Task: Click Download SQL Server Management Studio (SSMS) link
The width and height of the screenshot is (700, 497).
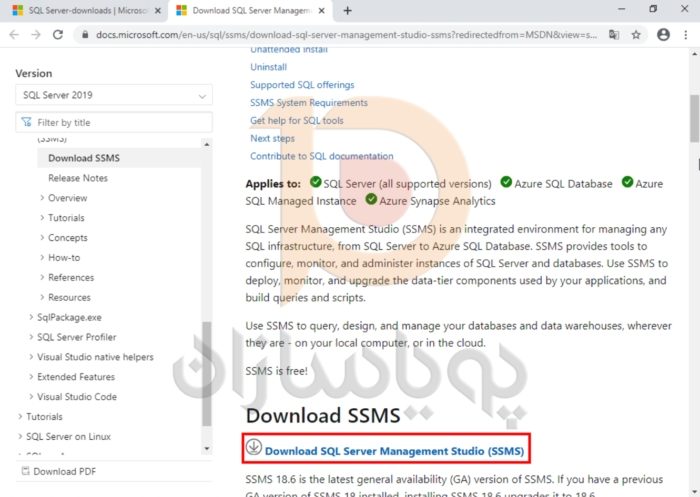Action: pos(394,451)
